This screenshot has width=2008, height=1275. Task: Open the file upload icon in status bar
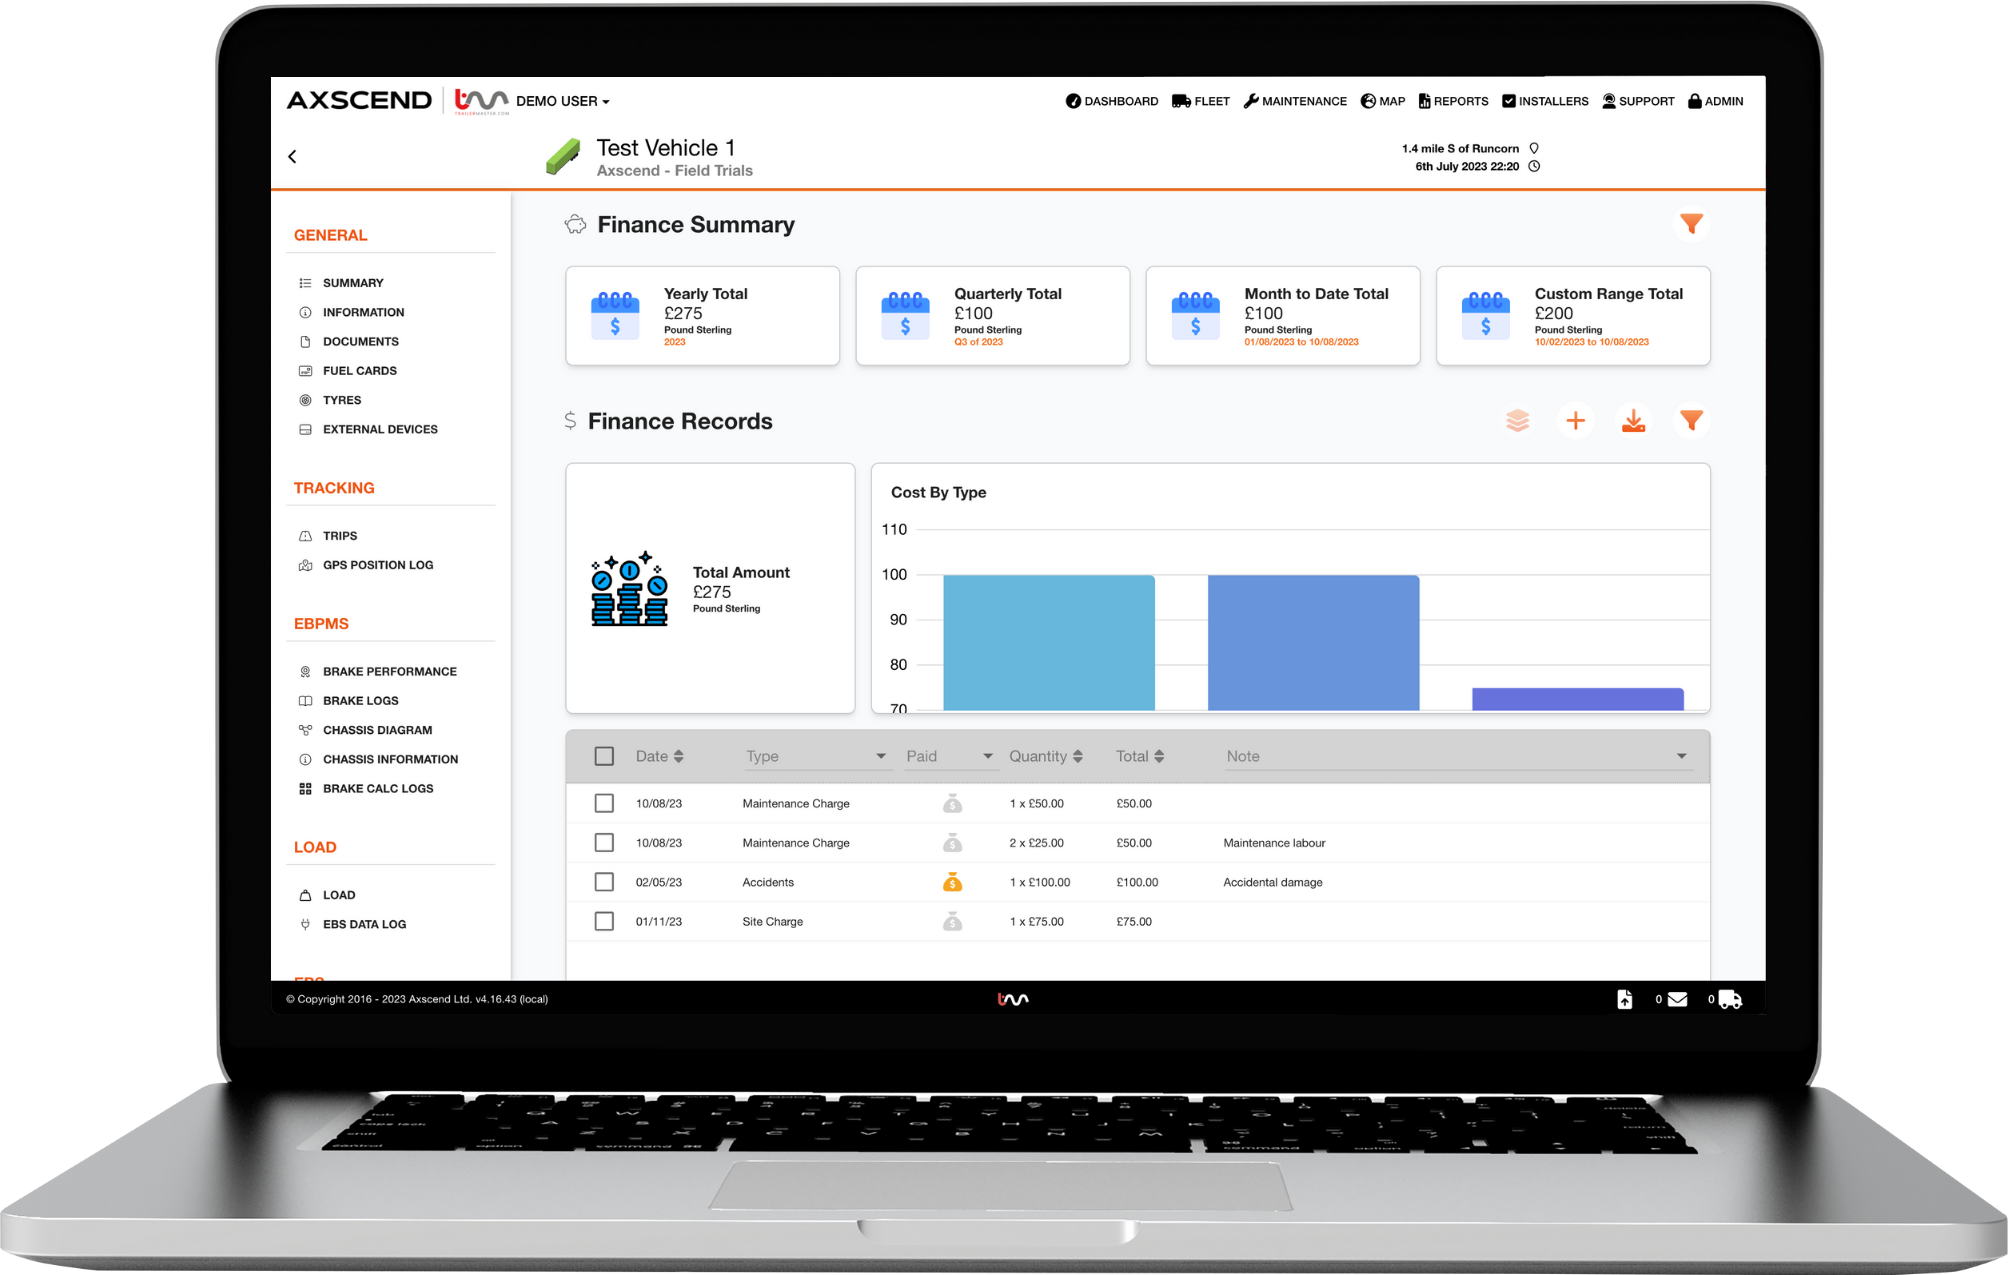pos(1624,998)
